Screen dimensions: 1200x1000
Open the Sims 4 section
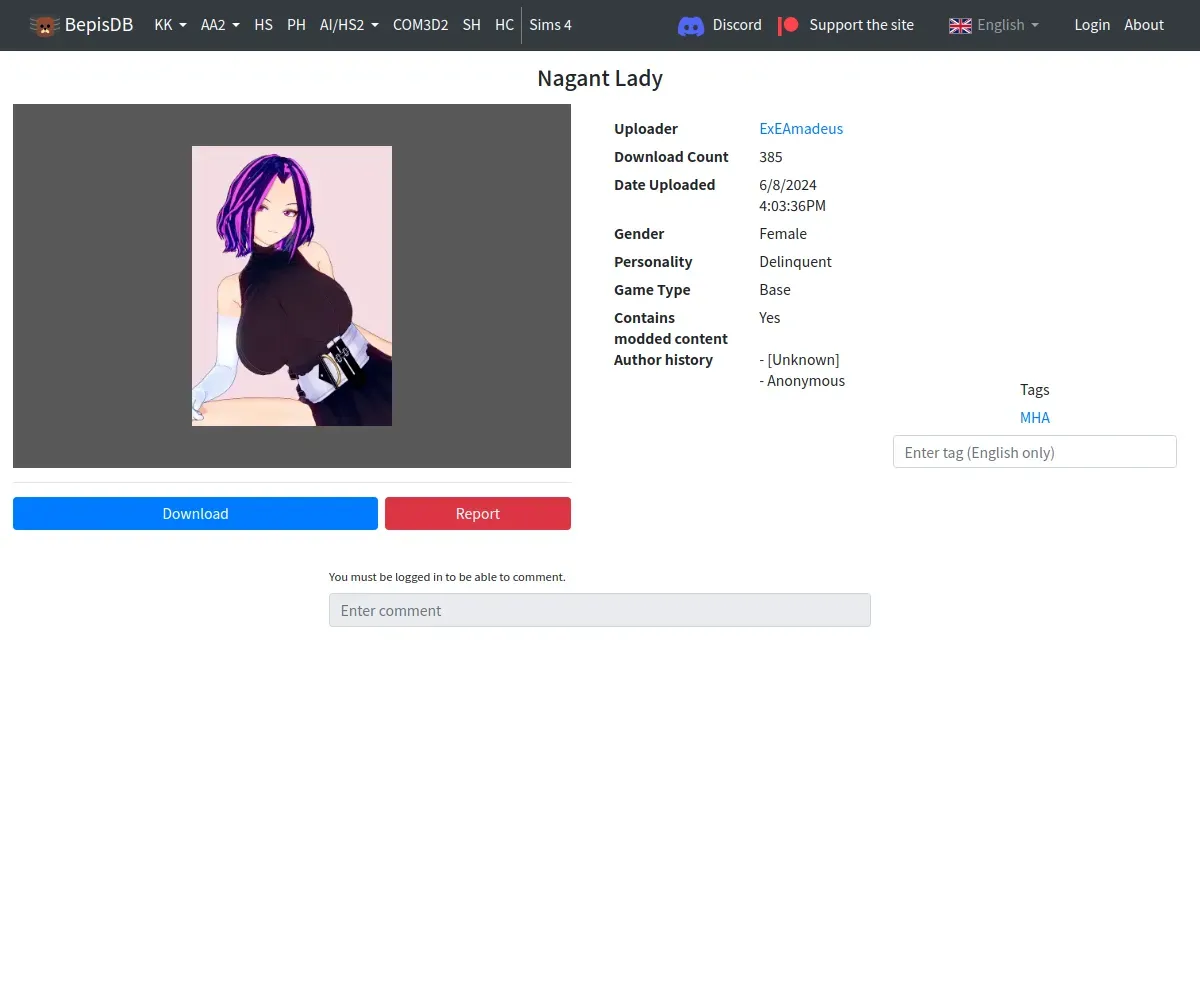[x=551, y=25]
